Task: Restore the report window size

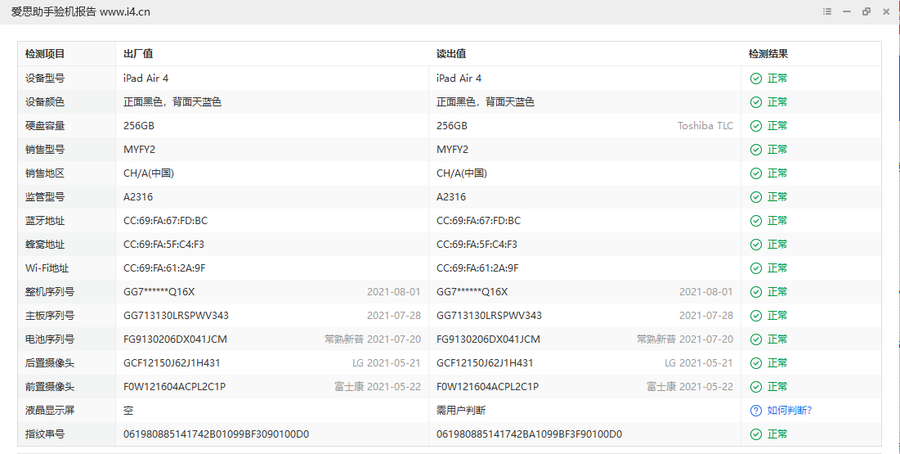Action: tap(866, 11)
